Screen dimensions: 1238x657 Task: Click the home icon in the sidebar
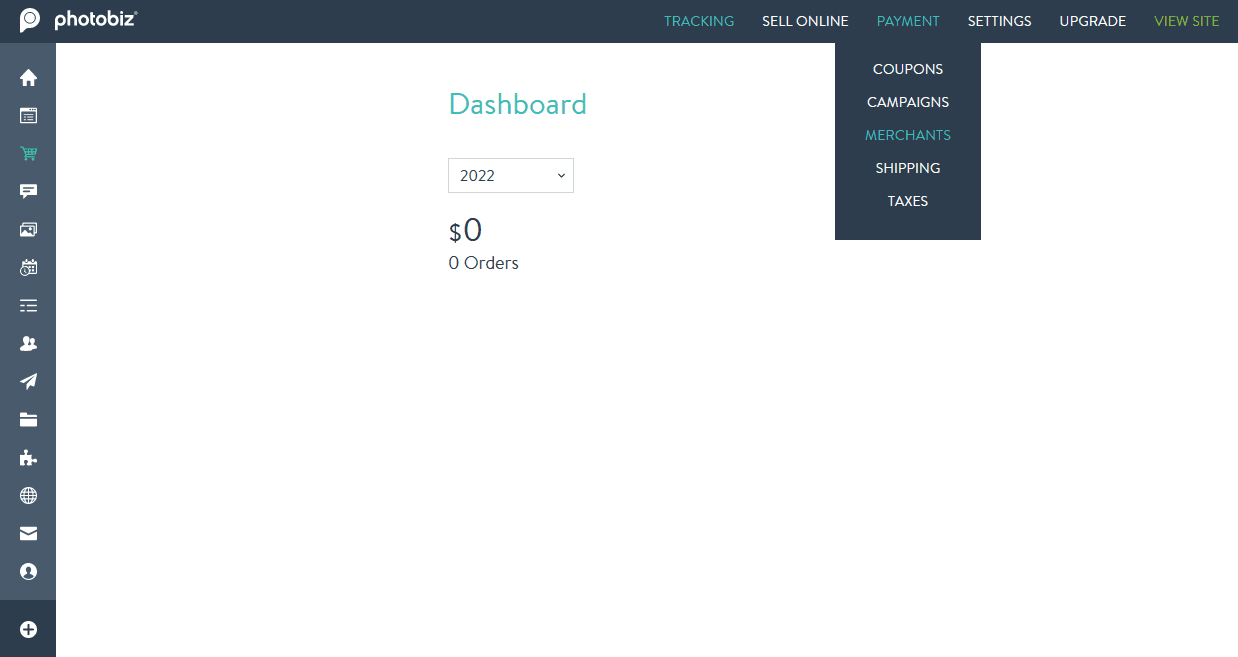(28, 78)
